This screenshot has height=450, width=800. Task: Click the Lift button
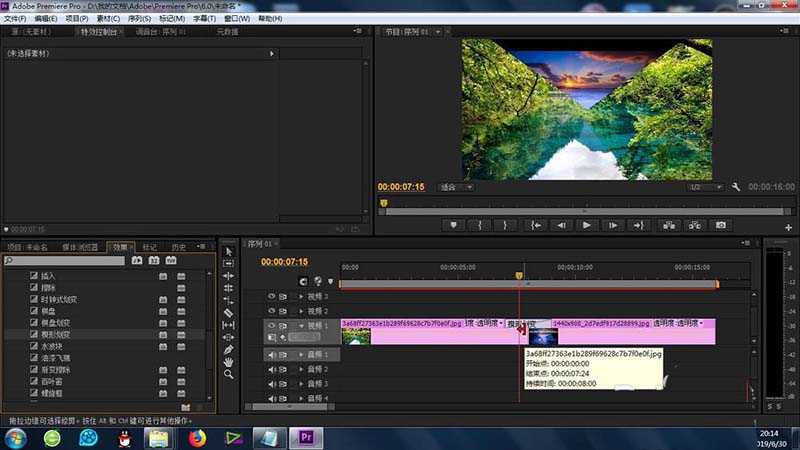coord(669,225)
